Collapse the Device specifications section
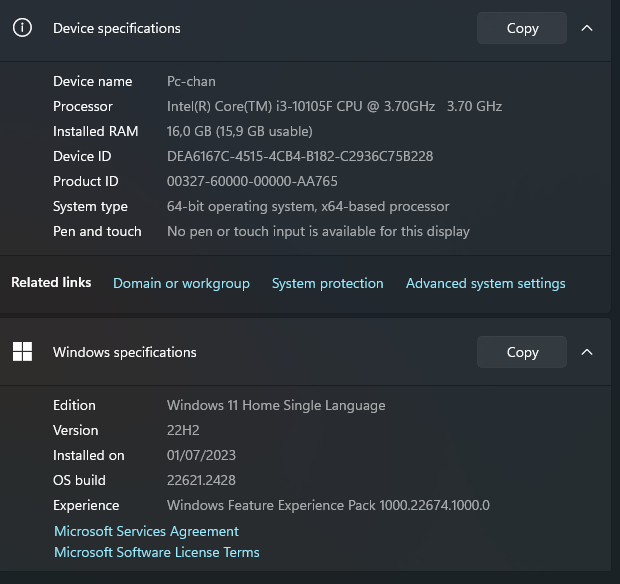 [587, 28]
